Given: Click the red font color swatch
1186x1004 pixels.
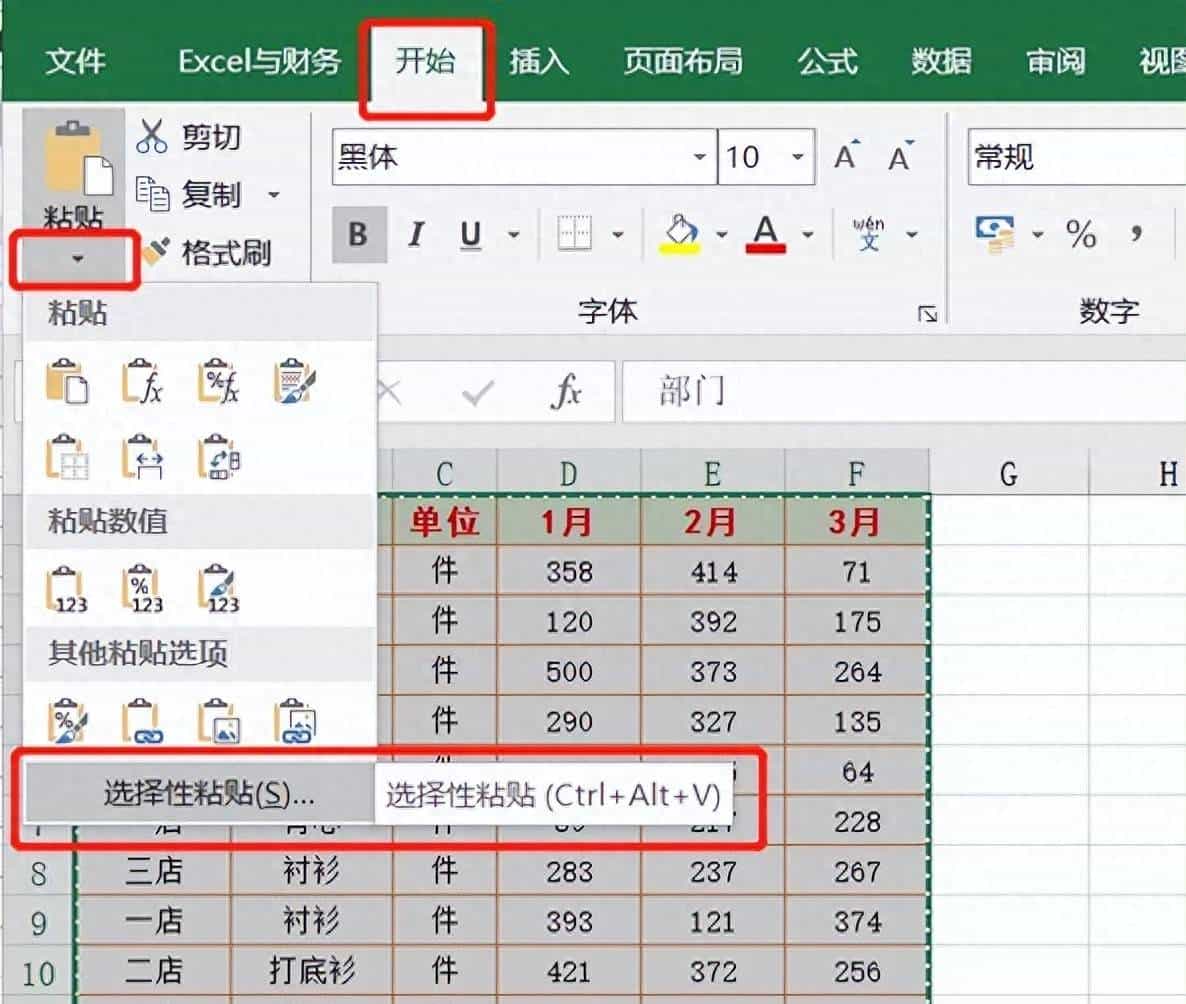Looking at the screenshot, I should (764, 247).
